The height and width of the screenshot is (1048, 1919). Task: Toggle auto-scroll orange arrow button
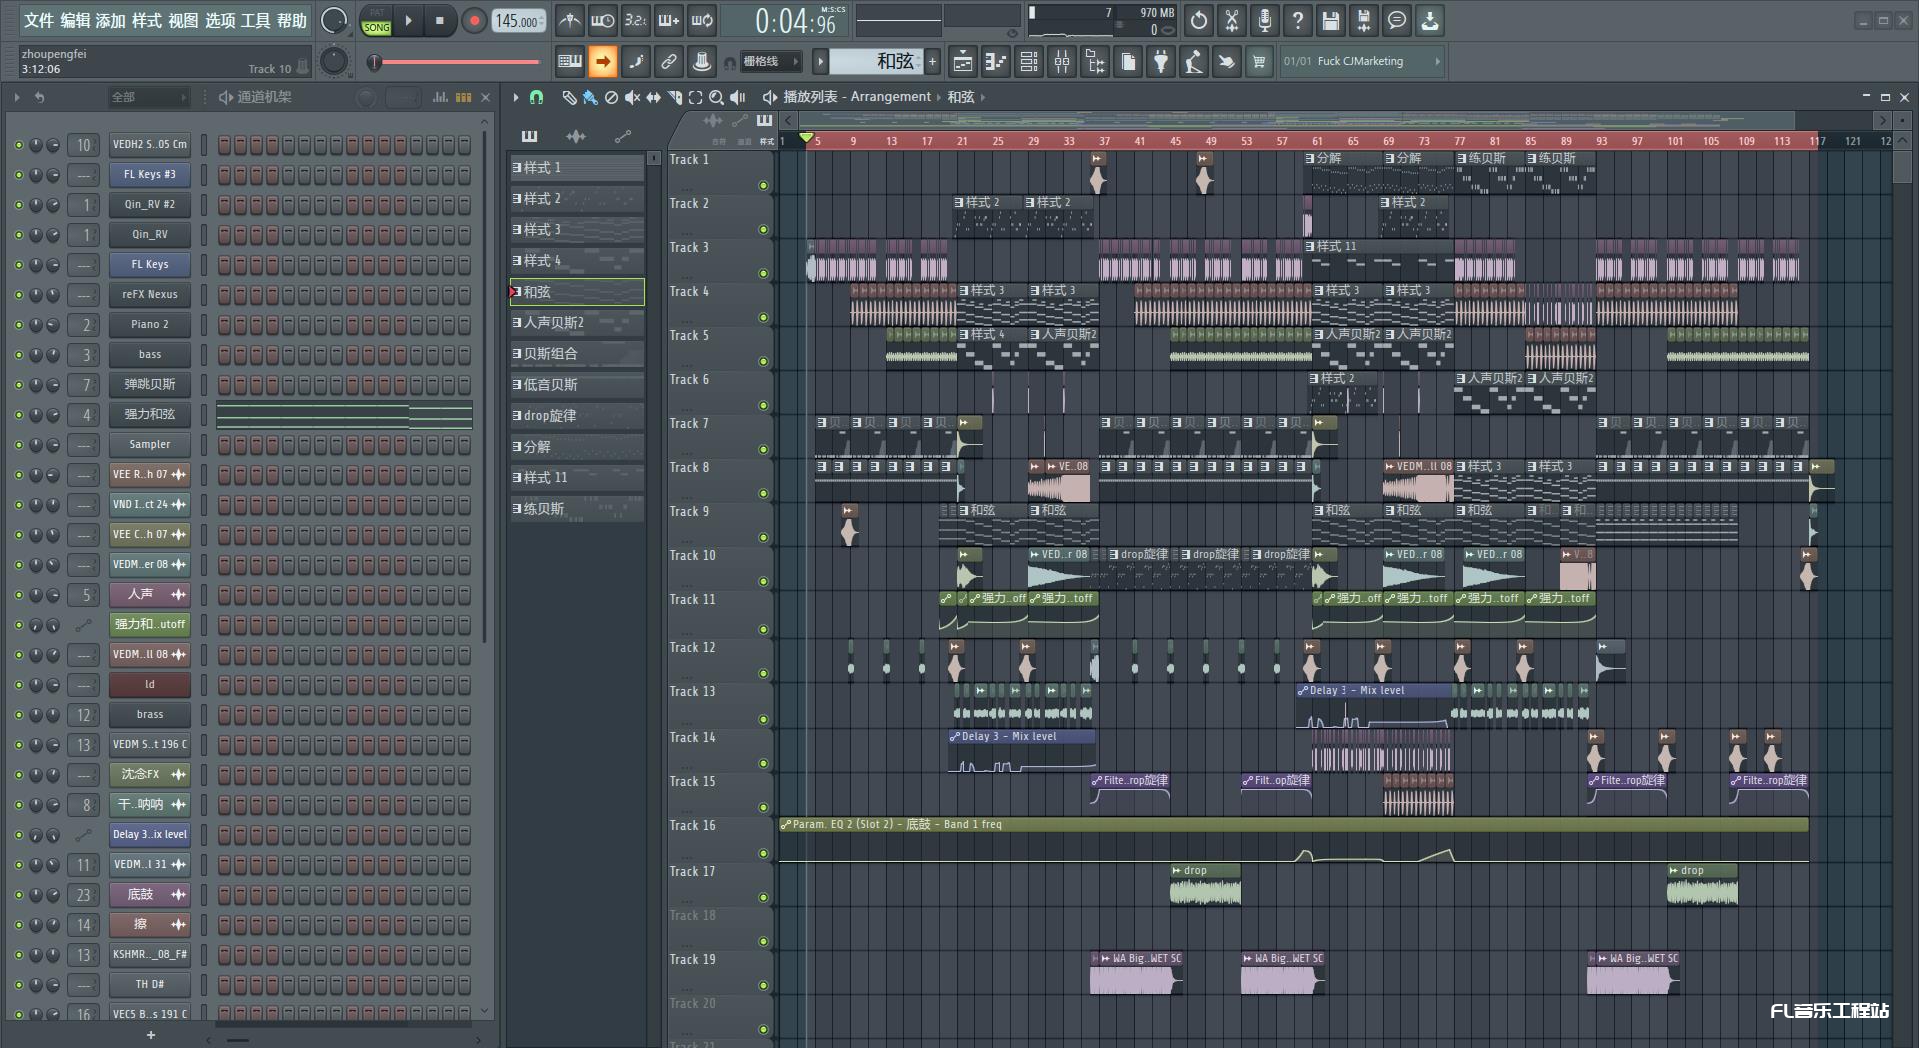click(603, 61)
